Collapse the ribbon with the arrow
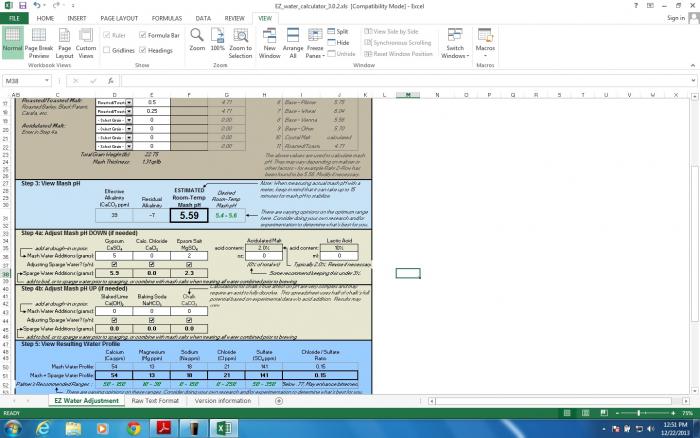 click(x=693, y=65)
